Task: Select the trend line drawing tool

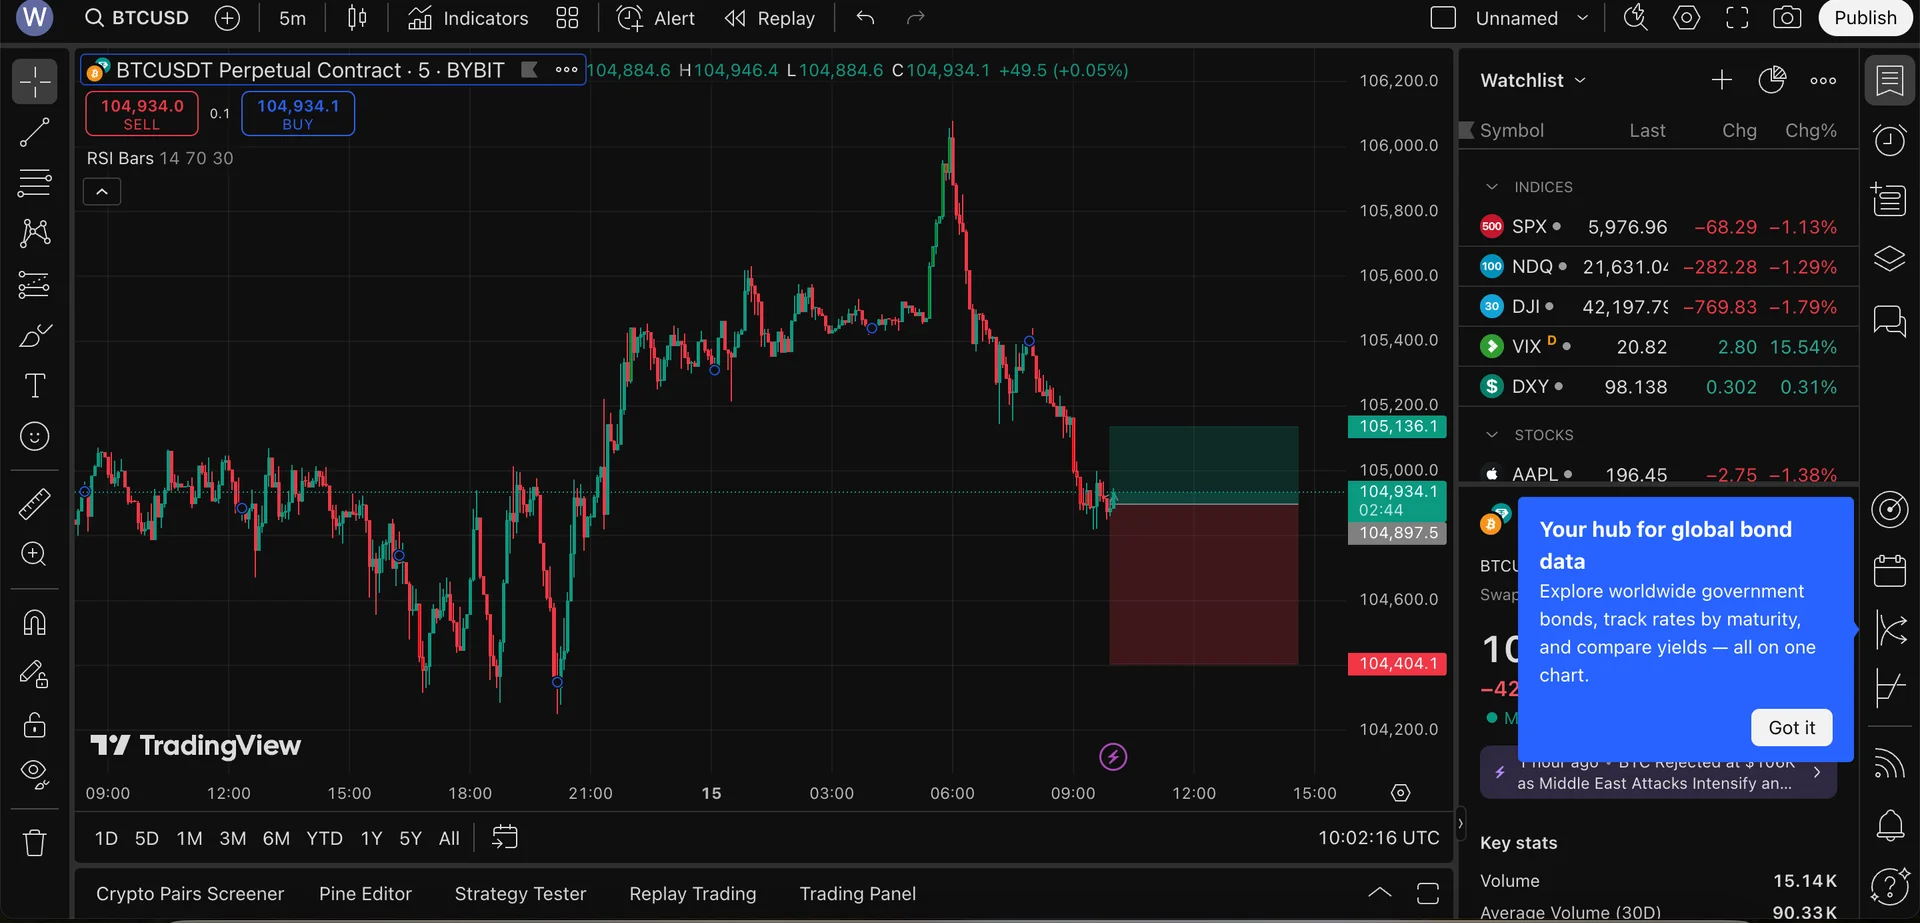Action: (35, 132)
